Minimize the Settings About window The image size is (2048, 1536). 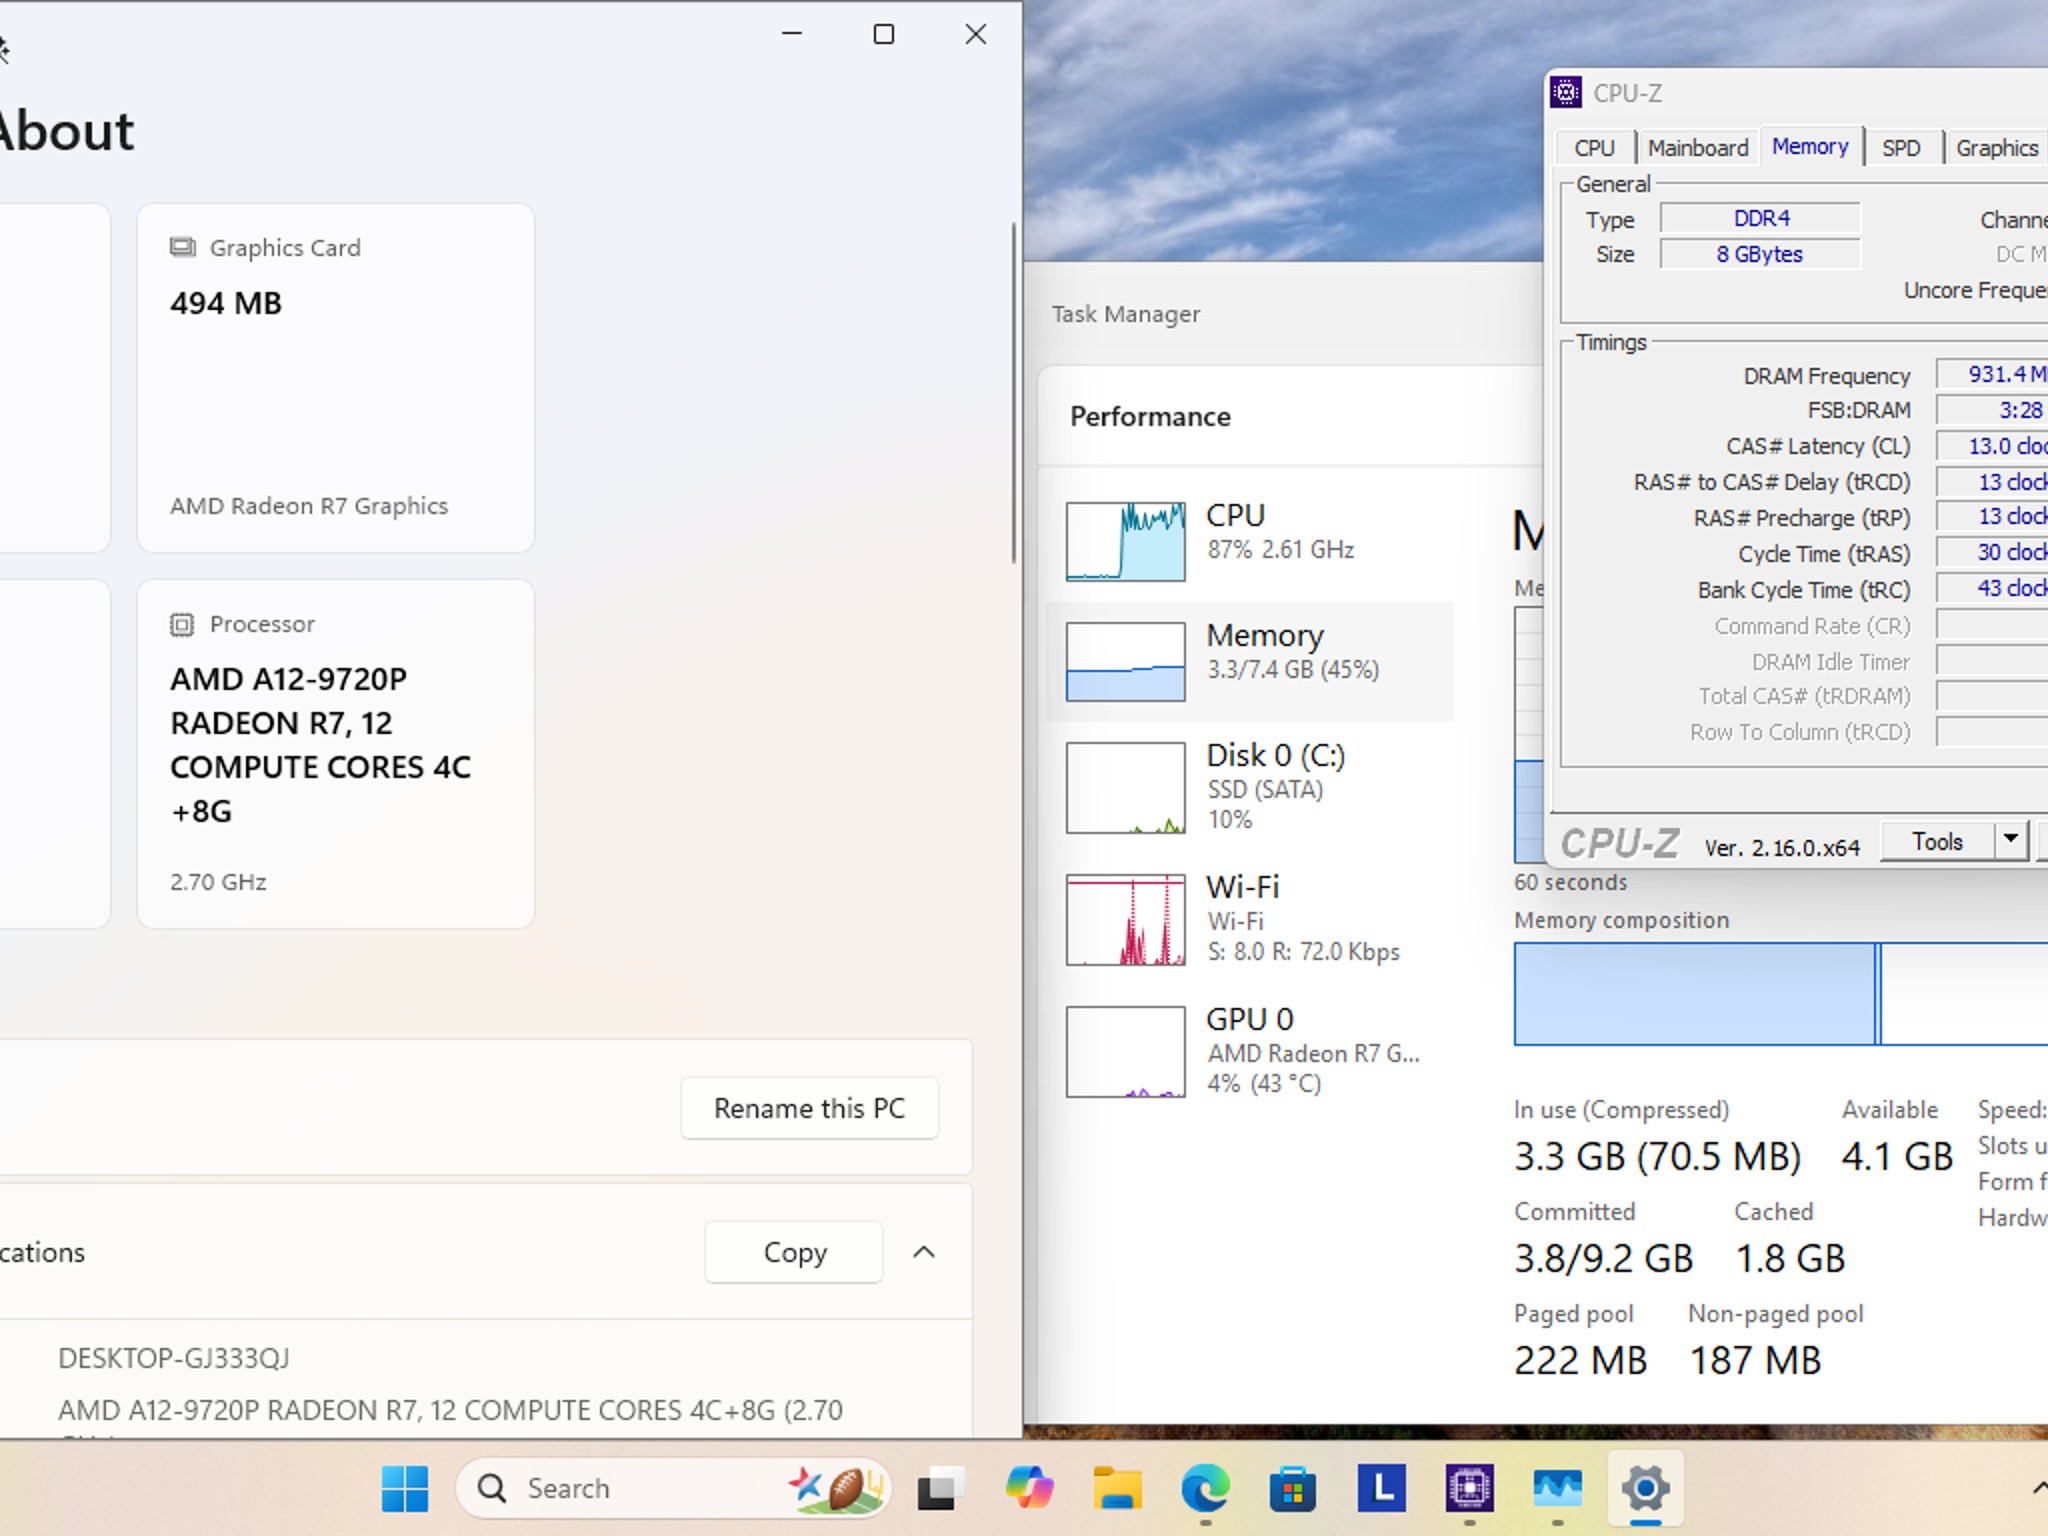pos(792,34)
